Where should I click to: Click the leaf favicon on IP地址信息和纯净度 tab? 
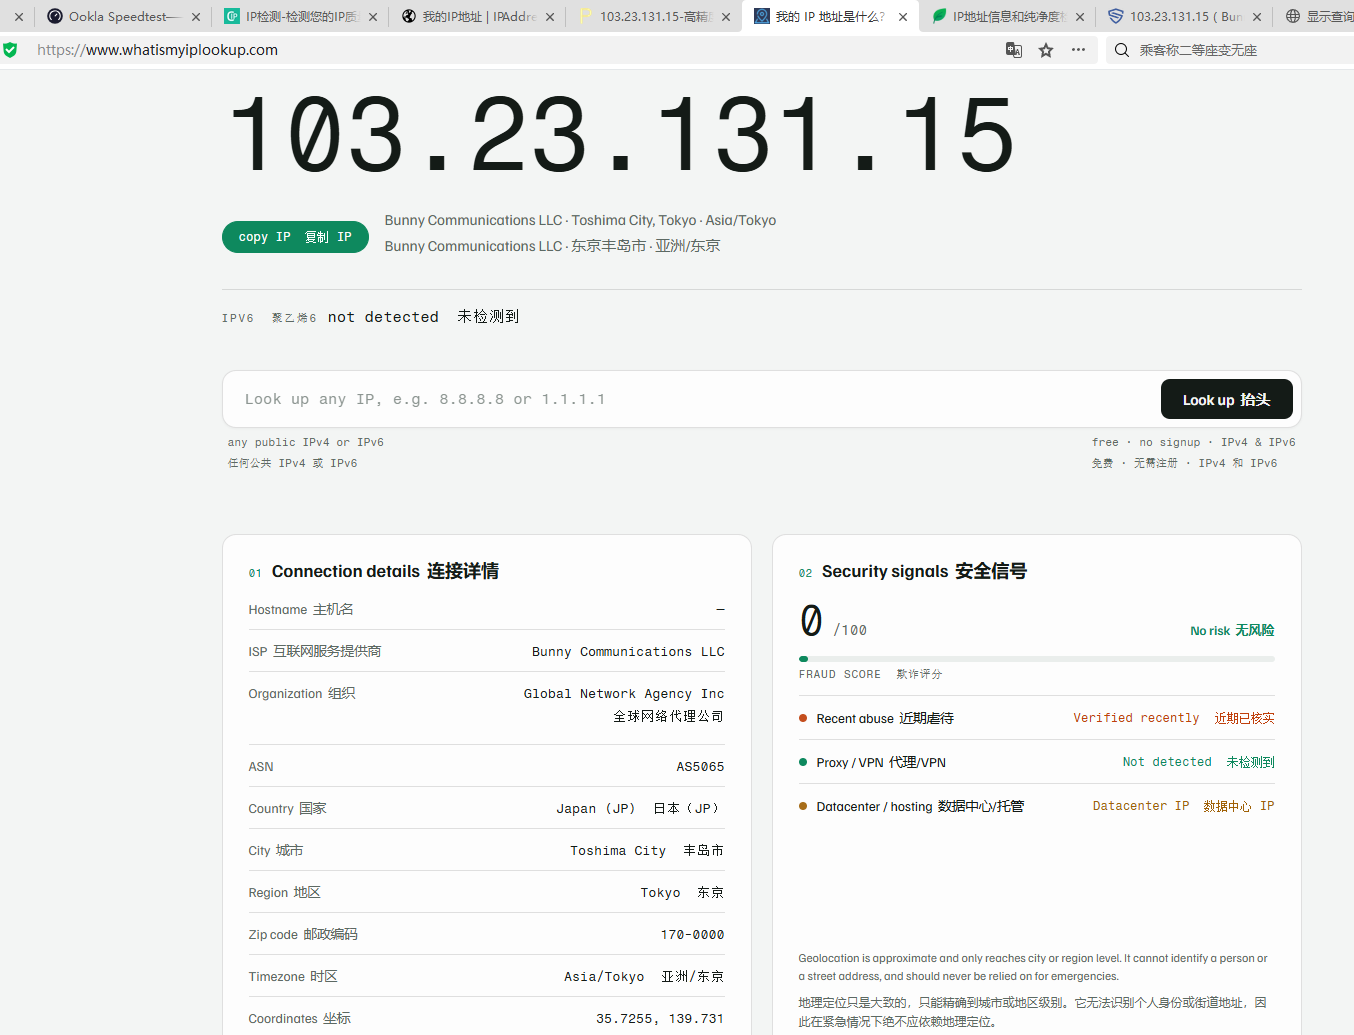coord(939,16)
